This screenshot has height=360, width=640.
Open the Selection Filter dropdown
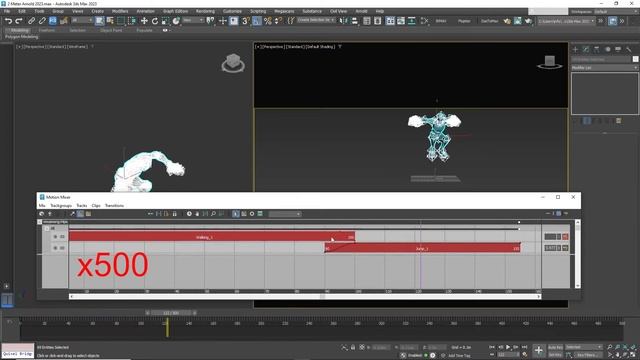[x=82, y=20]
